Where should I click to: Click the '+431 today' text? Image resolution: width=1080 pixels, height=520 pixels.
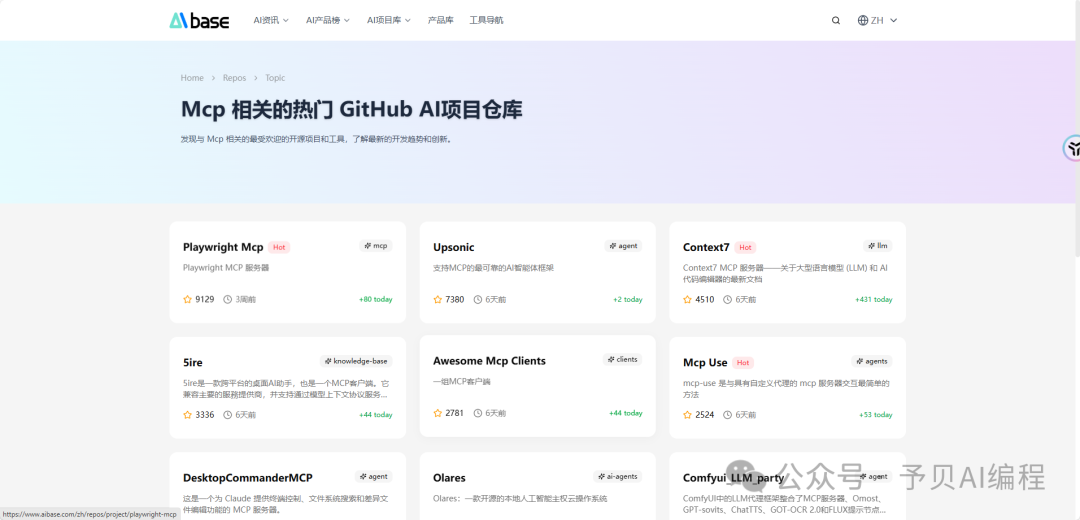pos(873,300)
